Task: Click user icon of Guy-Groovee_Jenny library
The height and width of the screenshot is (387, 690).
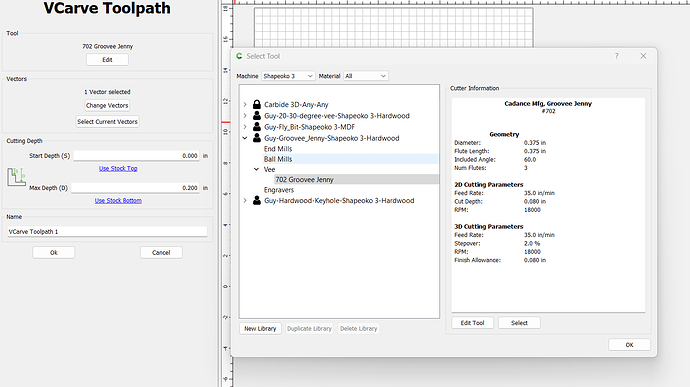Action: tap(257, 138)
